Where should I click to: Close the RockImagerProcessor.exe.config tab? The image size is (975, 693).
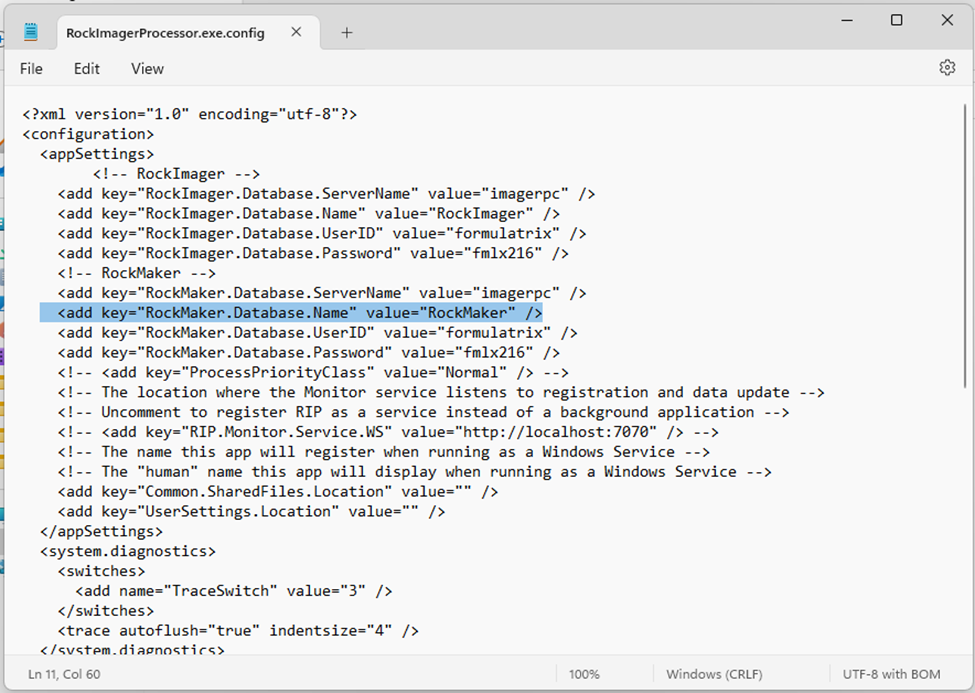296,32
